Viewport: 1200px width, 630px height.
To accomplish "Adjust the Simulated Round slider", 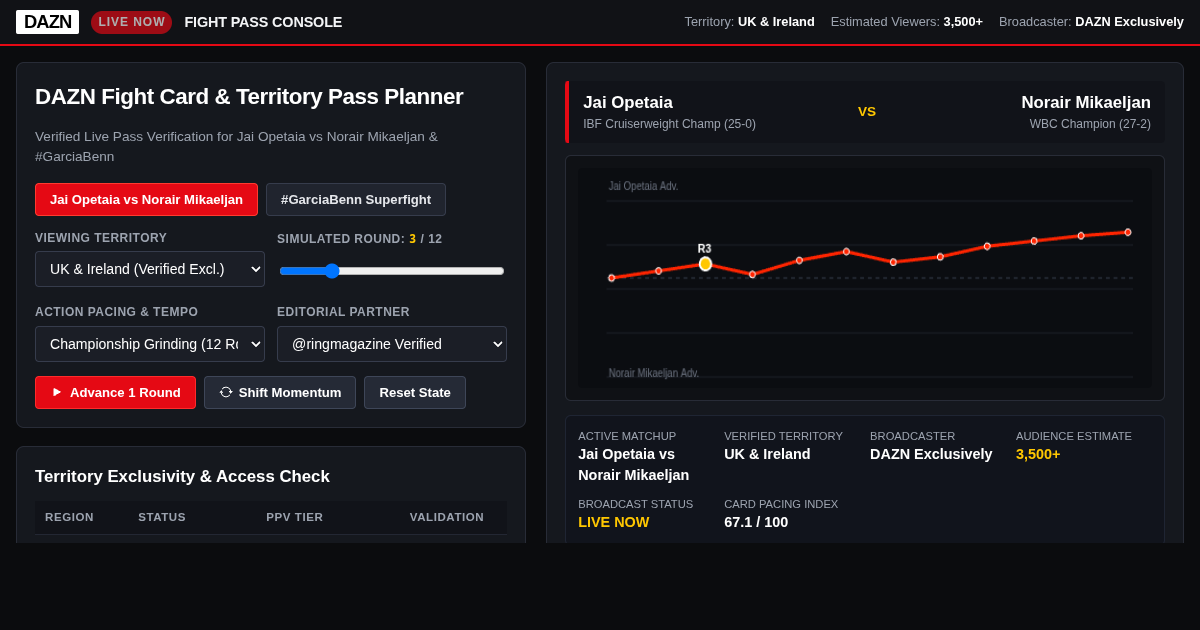I will click(x=392, y=270).
